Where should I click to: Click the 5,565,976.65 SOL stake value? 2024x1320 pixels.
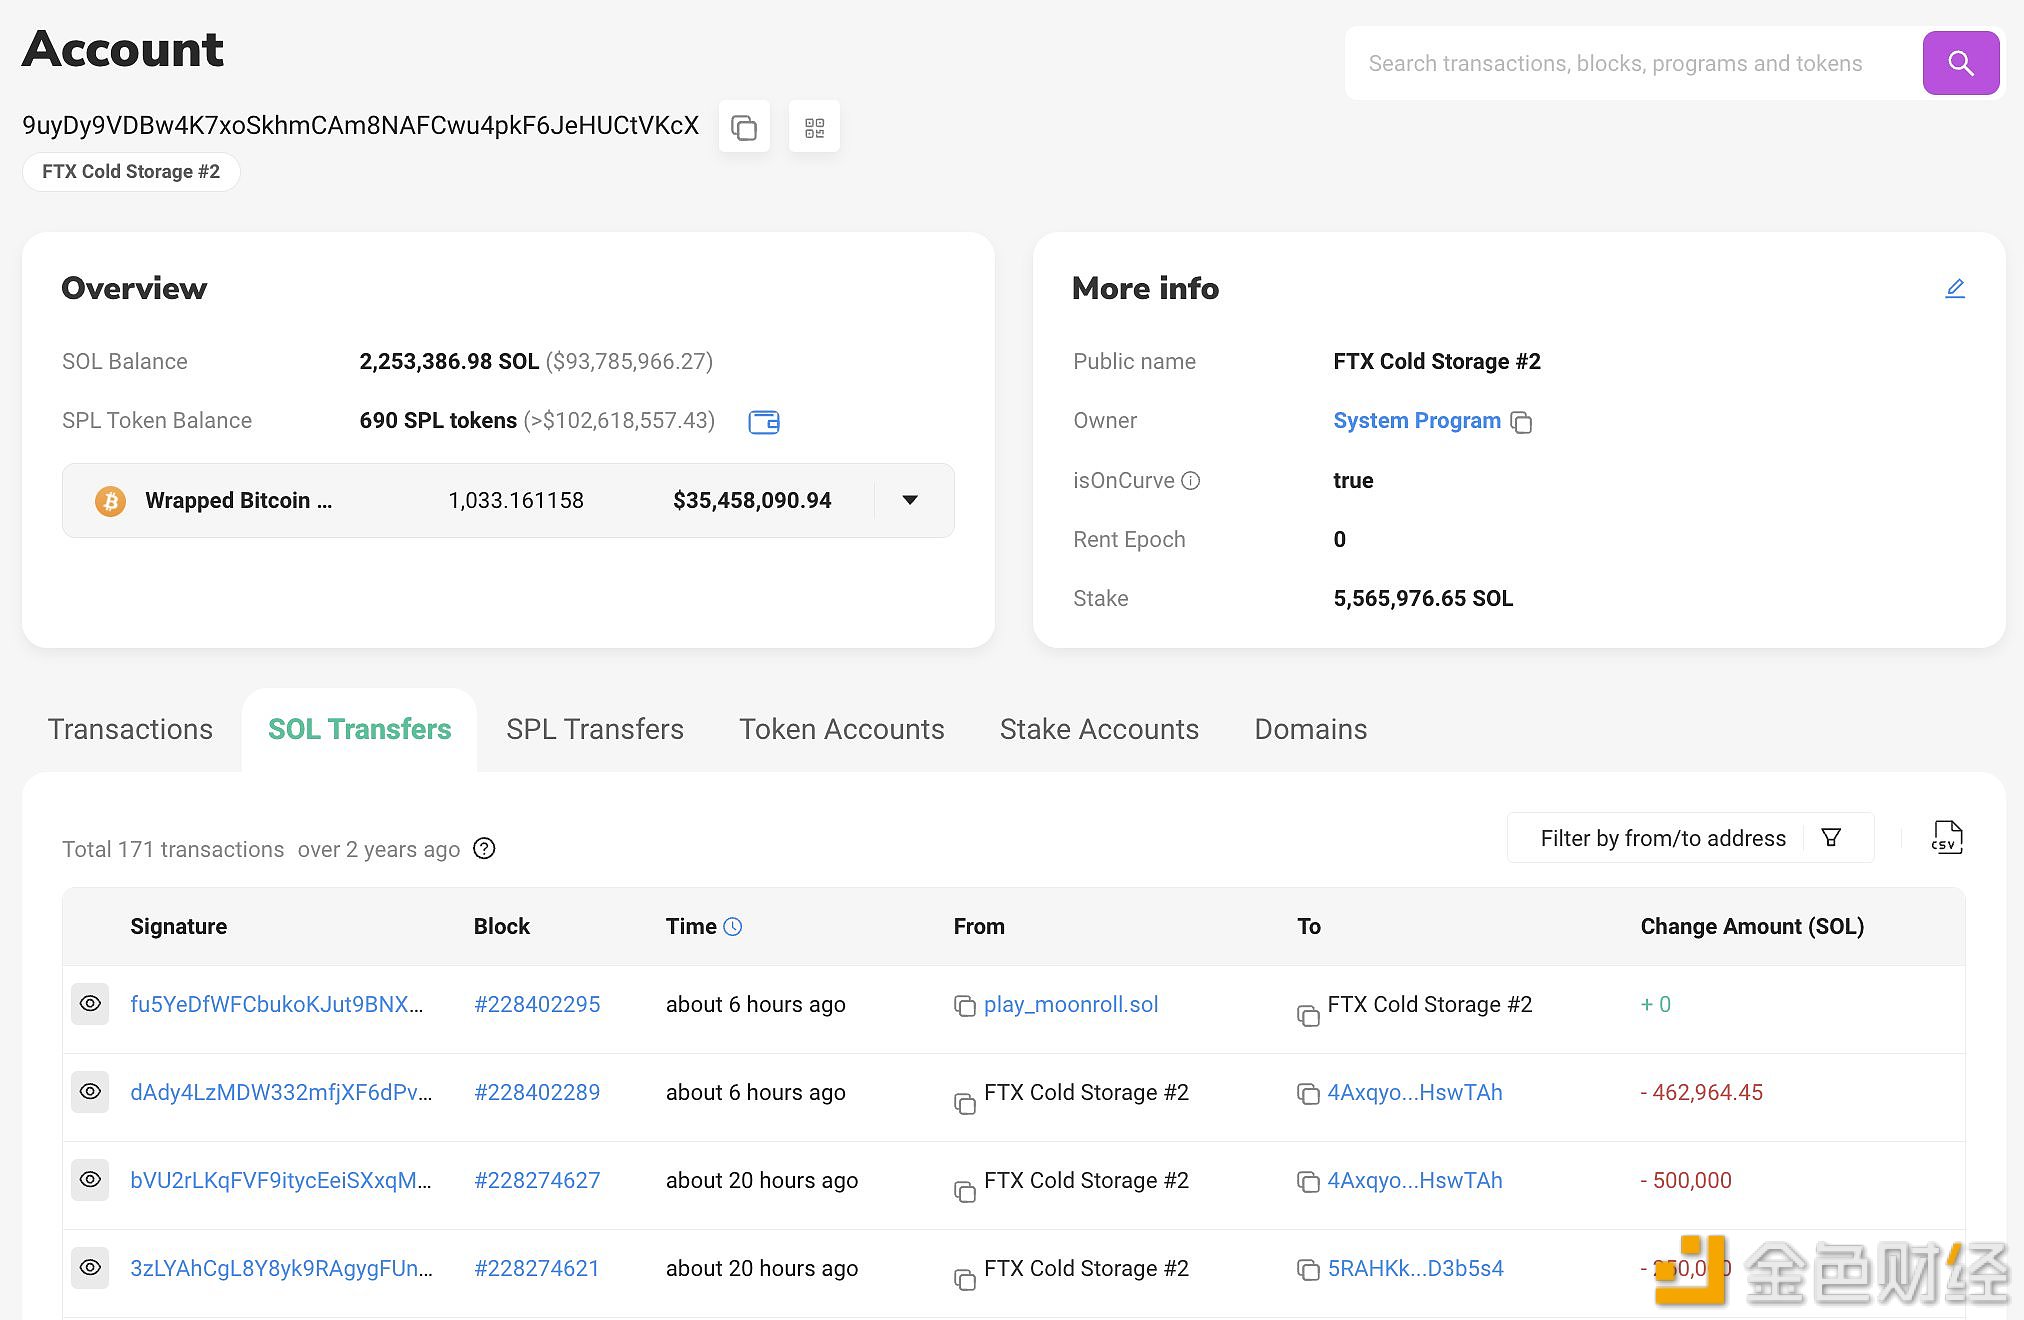pos(1423,598)
